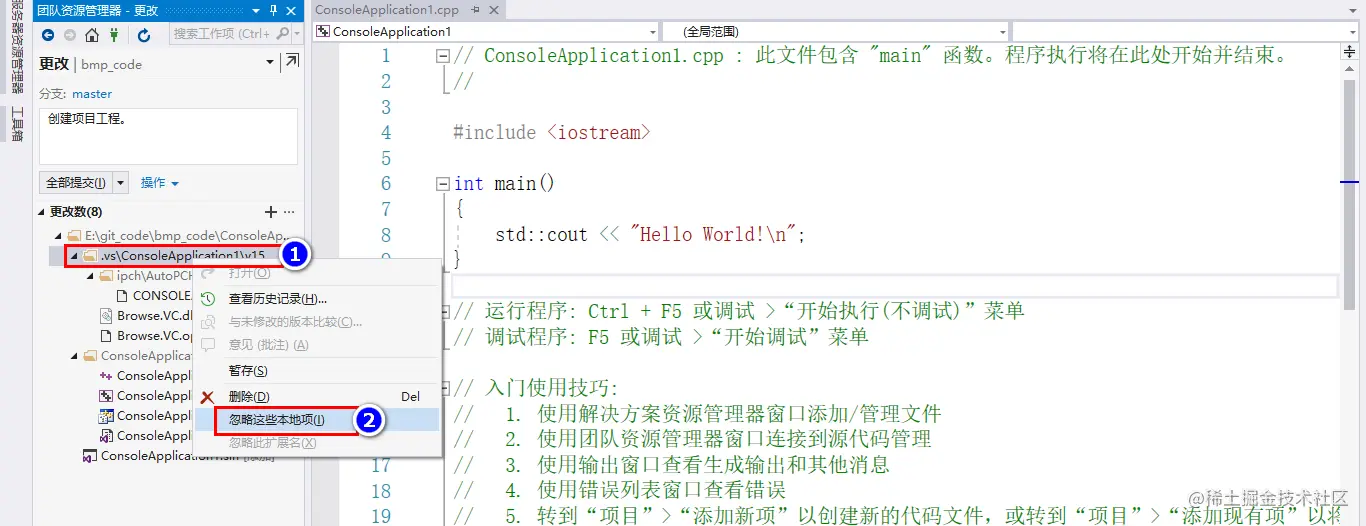Toggle auto-hide pin on Team Explorer panel
1366x526 pixels.
coord(273,10)
